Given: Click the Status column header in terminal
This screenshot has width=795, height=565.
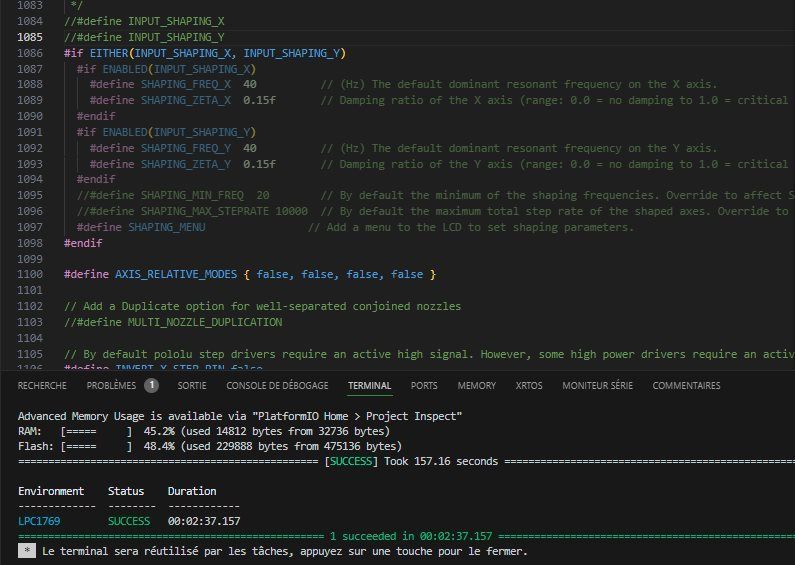Looking at the screenshot, I should pyautogui.click(x=126, y=491).
